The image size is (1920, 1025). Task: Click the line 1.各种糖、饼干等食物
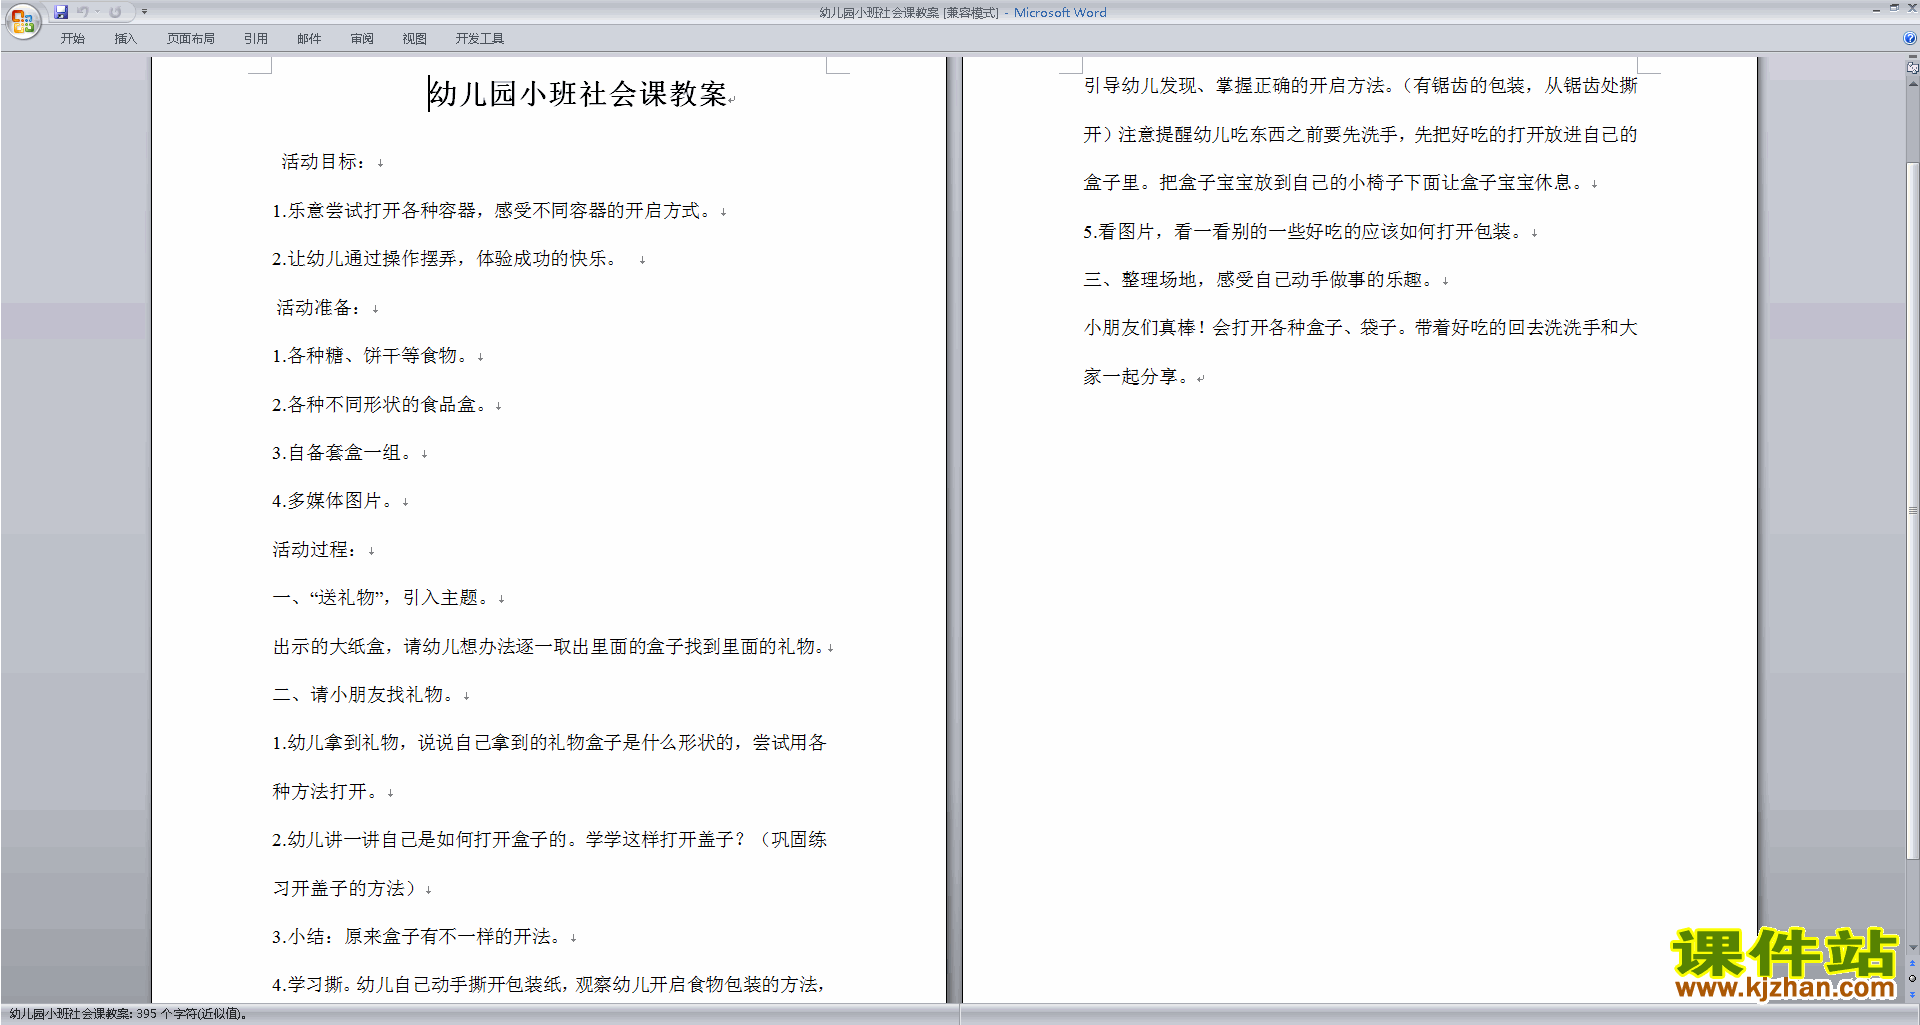point(372,356)
